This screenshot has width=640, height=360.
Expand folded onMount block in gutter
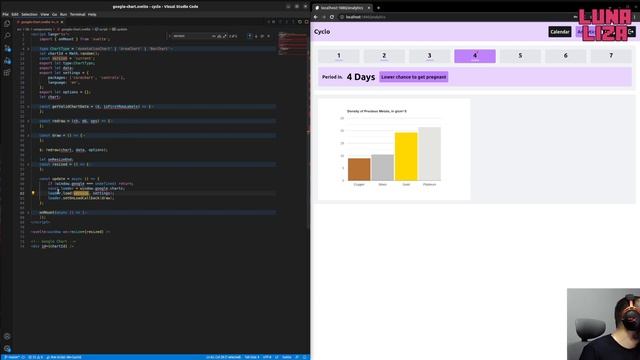click(x=28, y=212)
